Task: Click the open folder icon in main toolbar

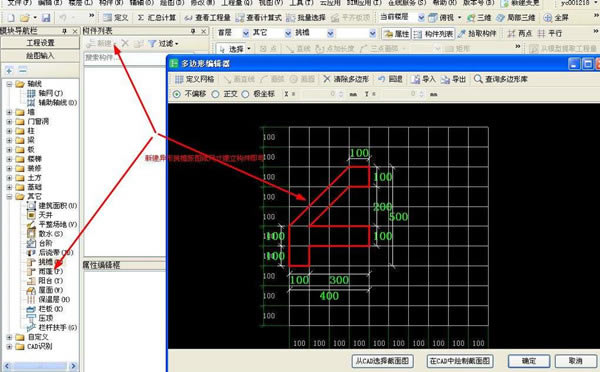Action: (x=24, y=18)
